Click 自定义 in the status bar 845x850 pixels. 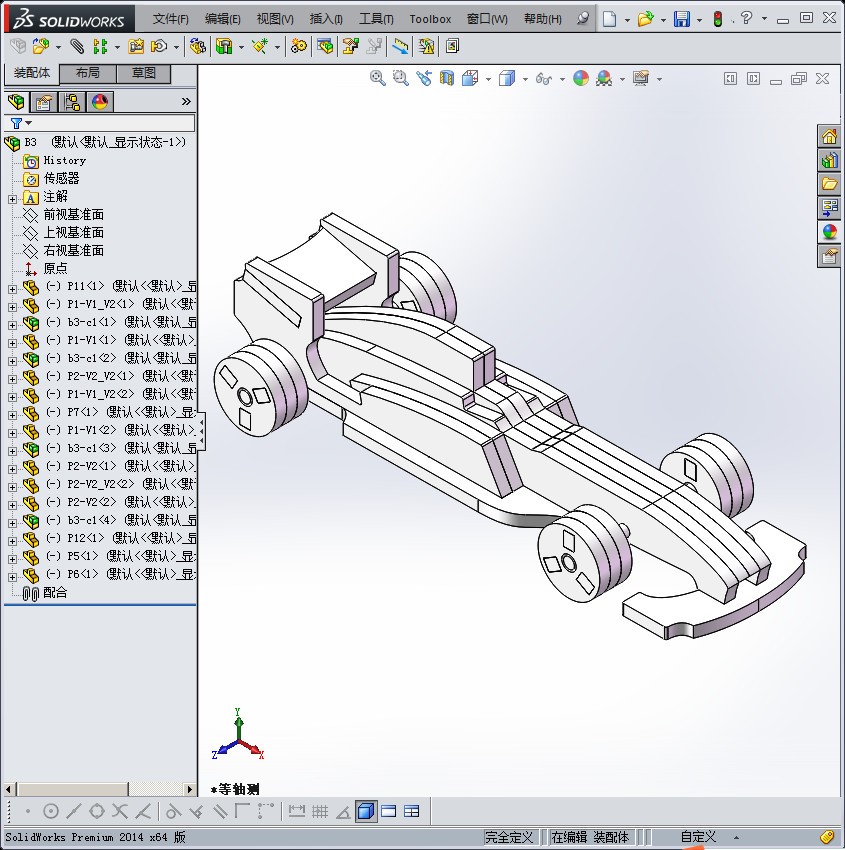(699, 837)
